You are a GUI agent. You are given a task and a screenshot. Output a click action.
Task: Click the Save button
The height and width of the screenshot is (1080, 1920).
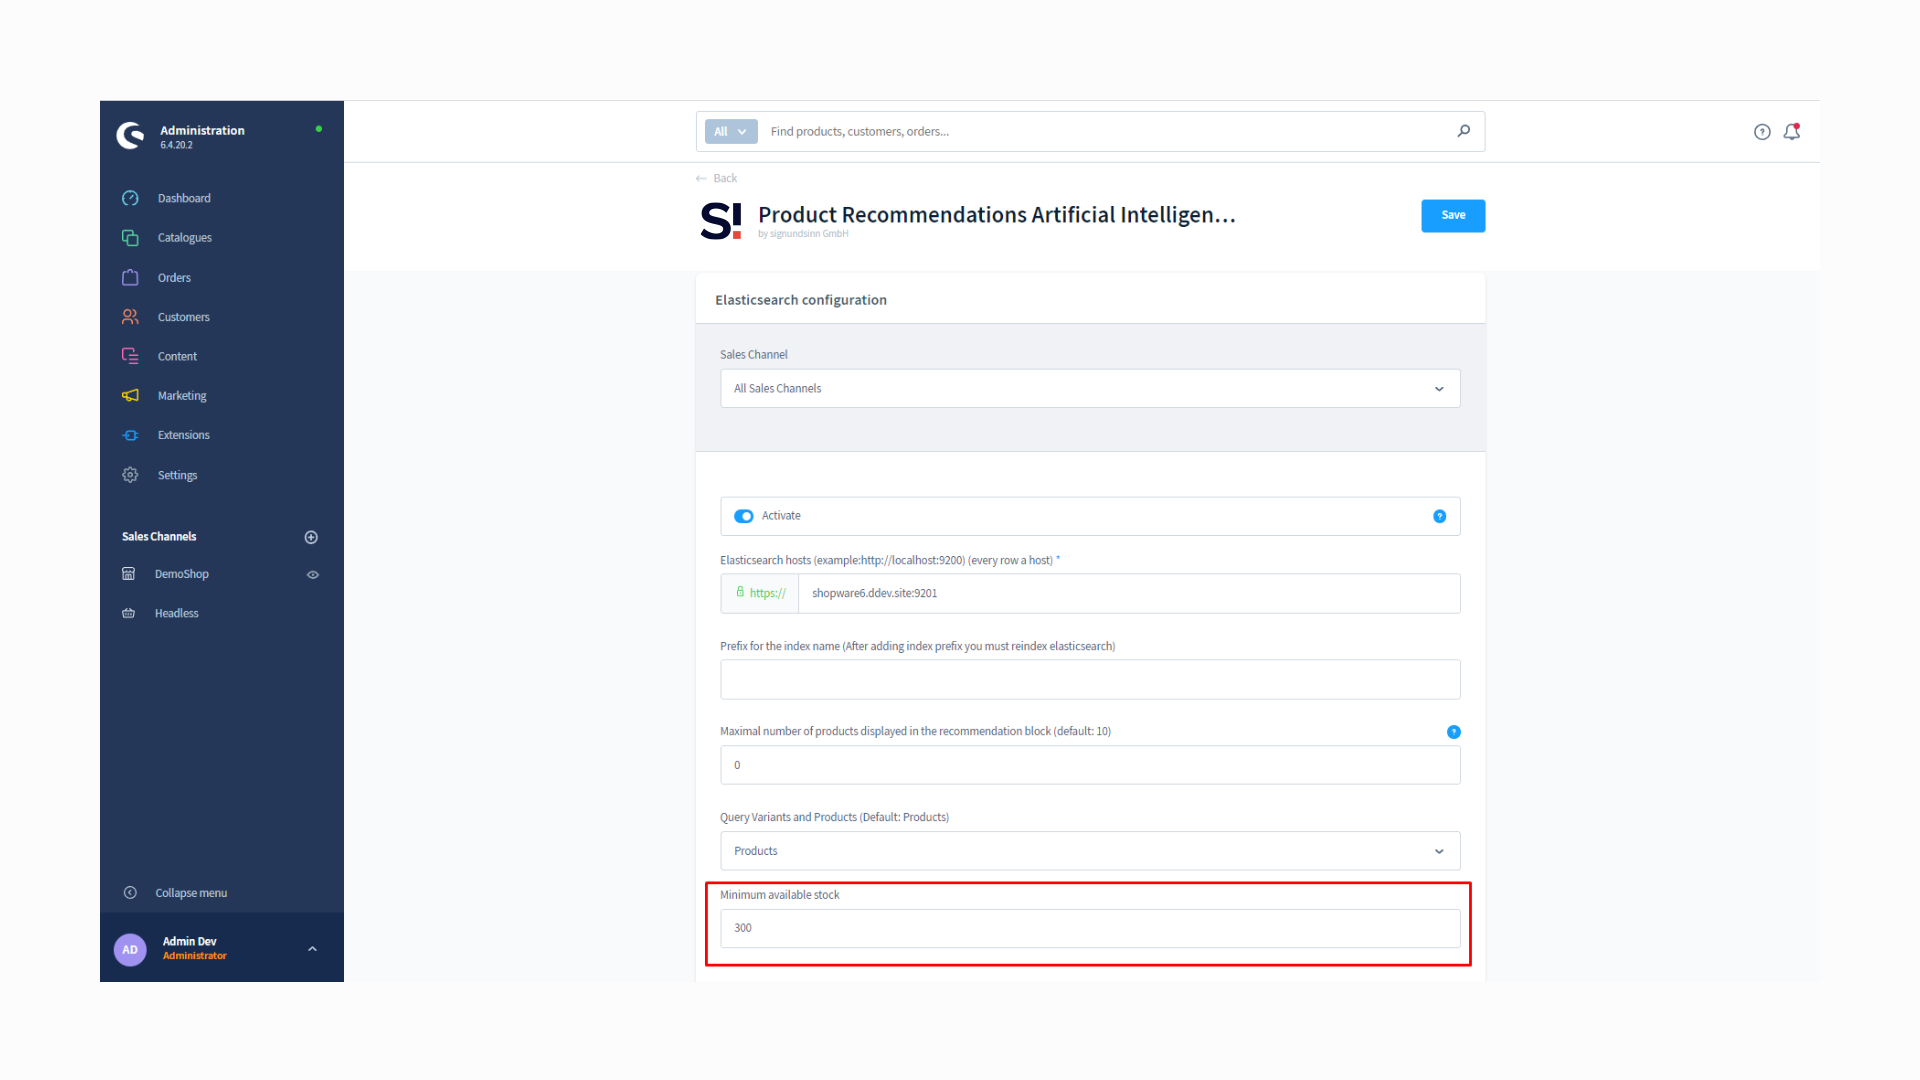[x=1452, y=214]
